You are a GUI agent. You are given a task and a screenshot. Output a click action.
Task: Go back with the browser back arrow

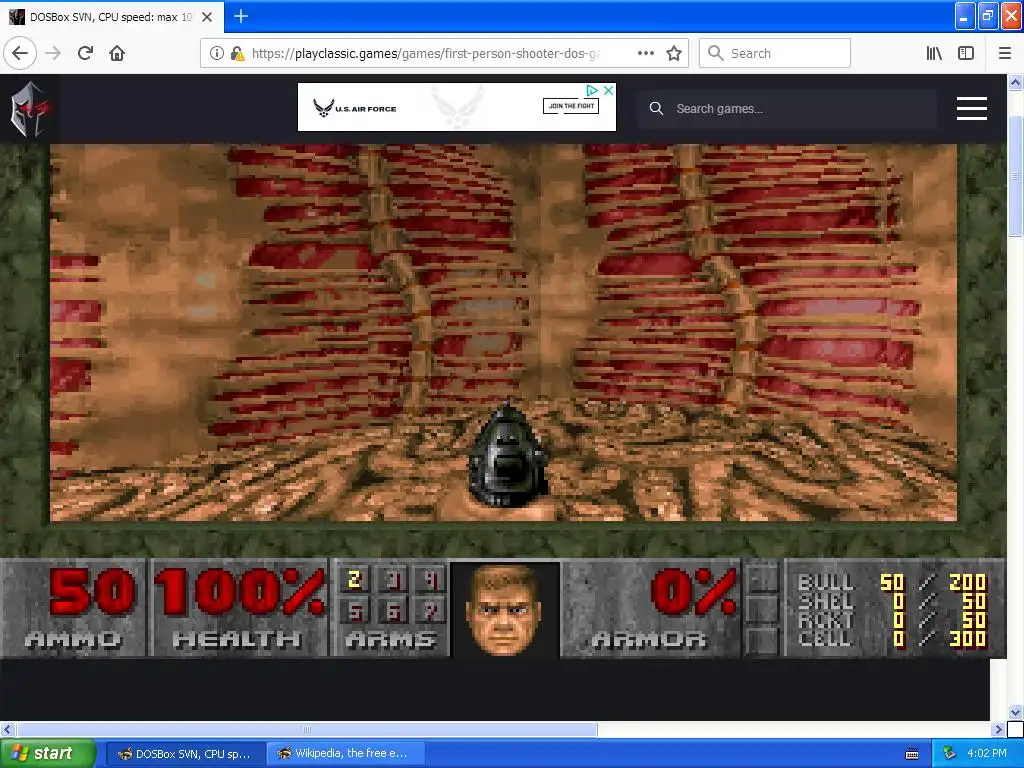pyautogui.click(x=20, y=54)
